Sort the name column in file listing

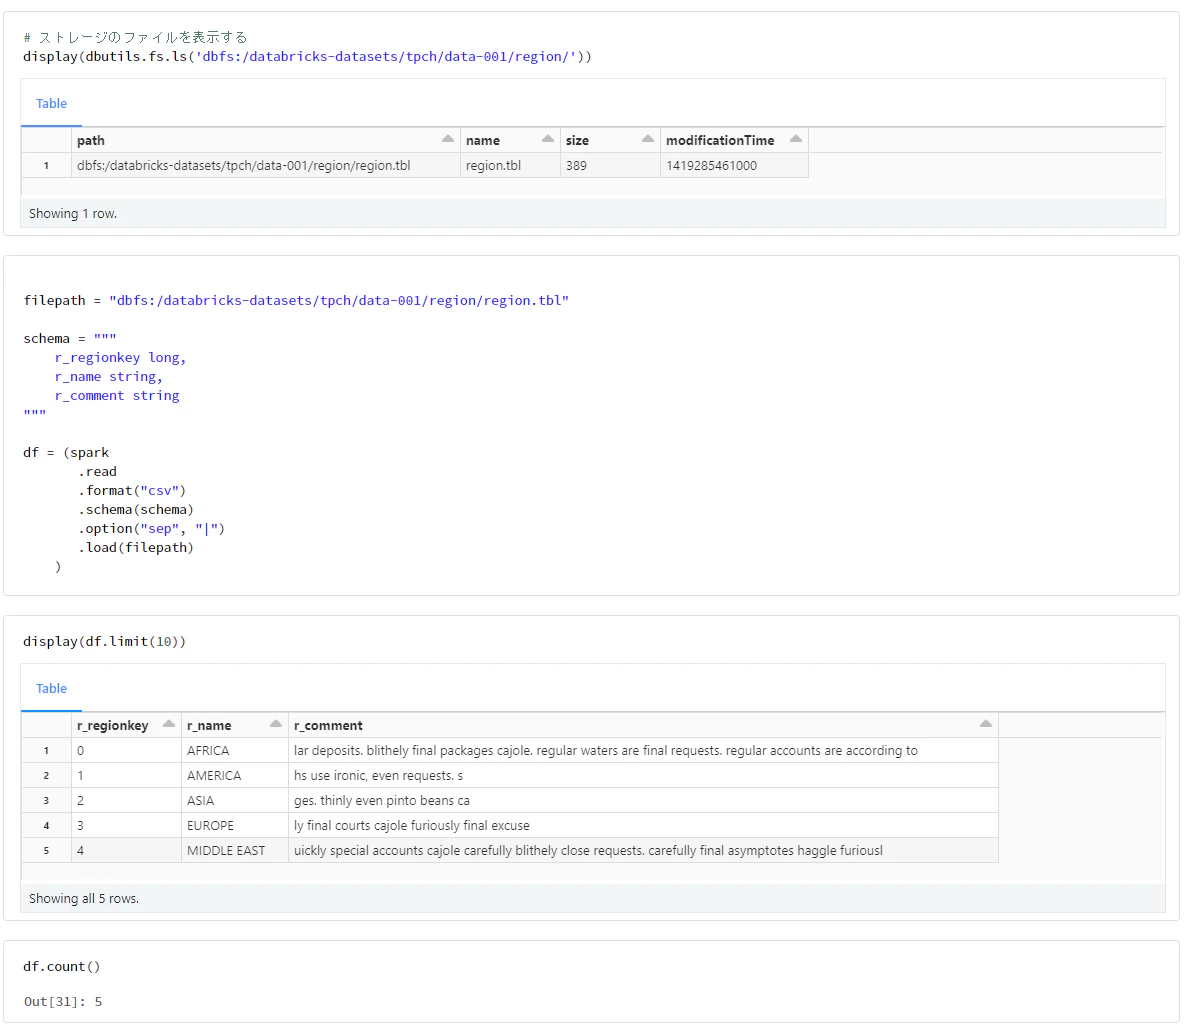point(548,139)
